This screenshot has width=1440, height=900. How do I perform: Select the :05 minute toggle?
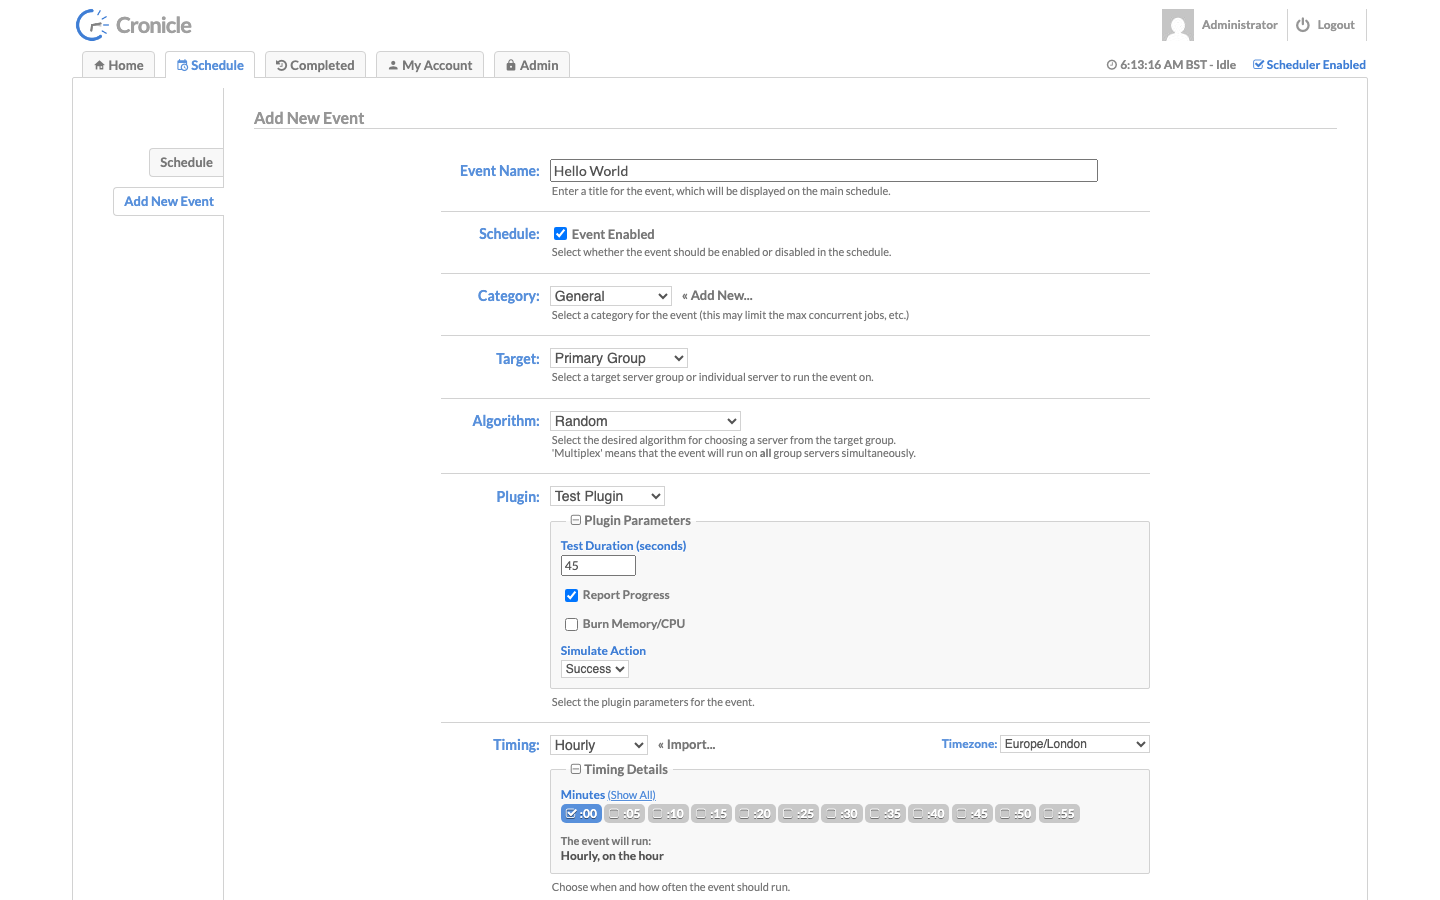(625, 814)
